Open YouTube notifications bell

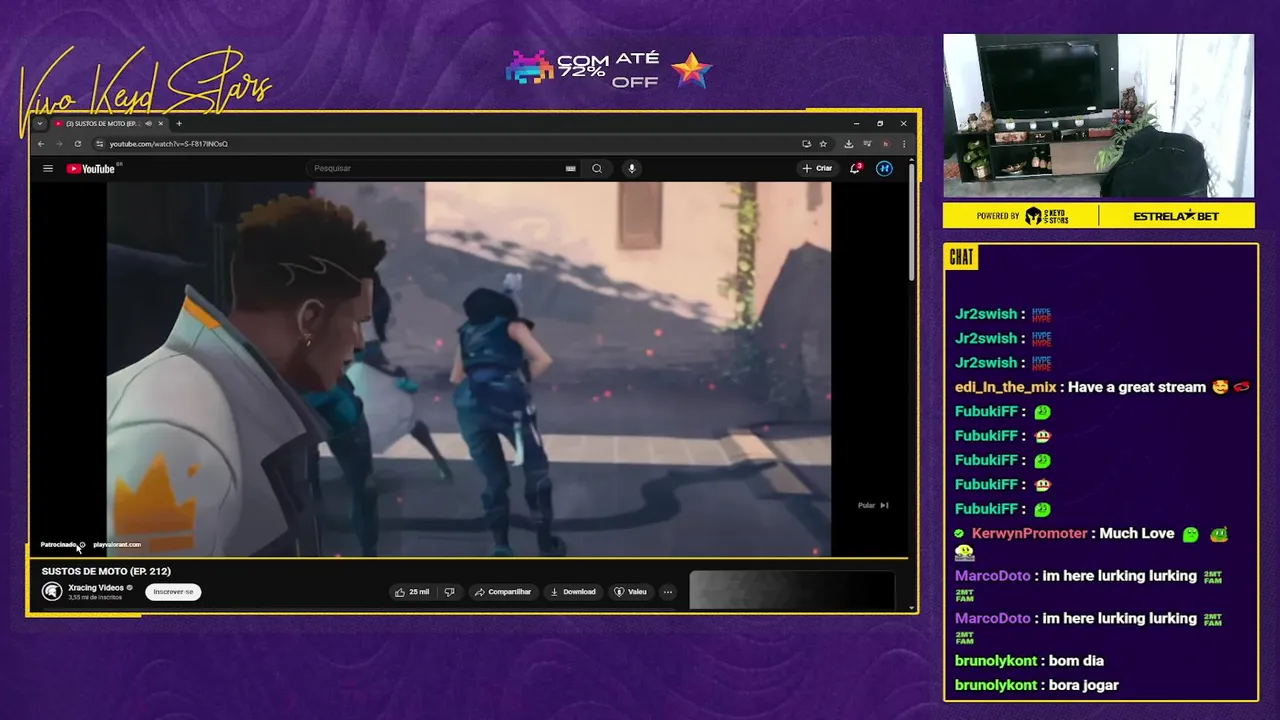[x=855, y=168]
